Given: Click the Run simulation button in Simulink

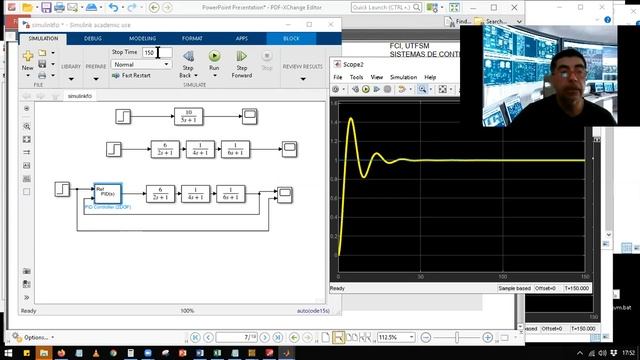Looking at the screenshot, I should click(214, 56).
